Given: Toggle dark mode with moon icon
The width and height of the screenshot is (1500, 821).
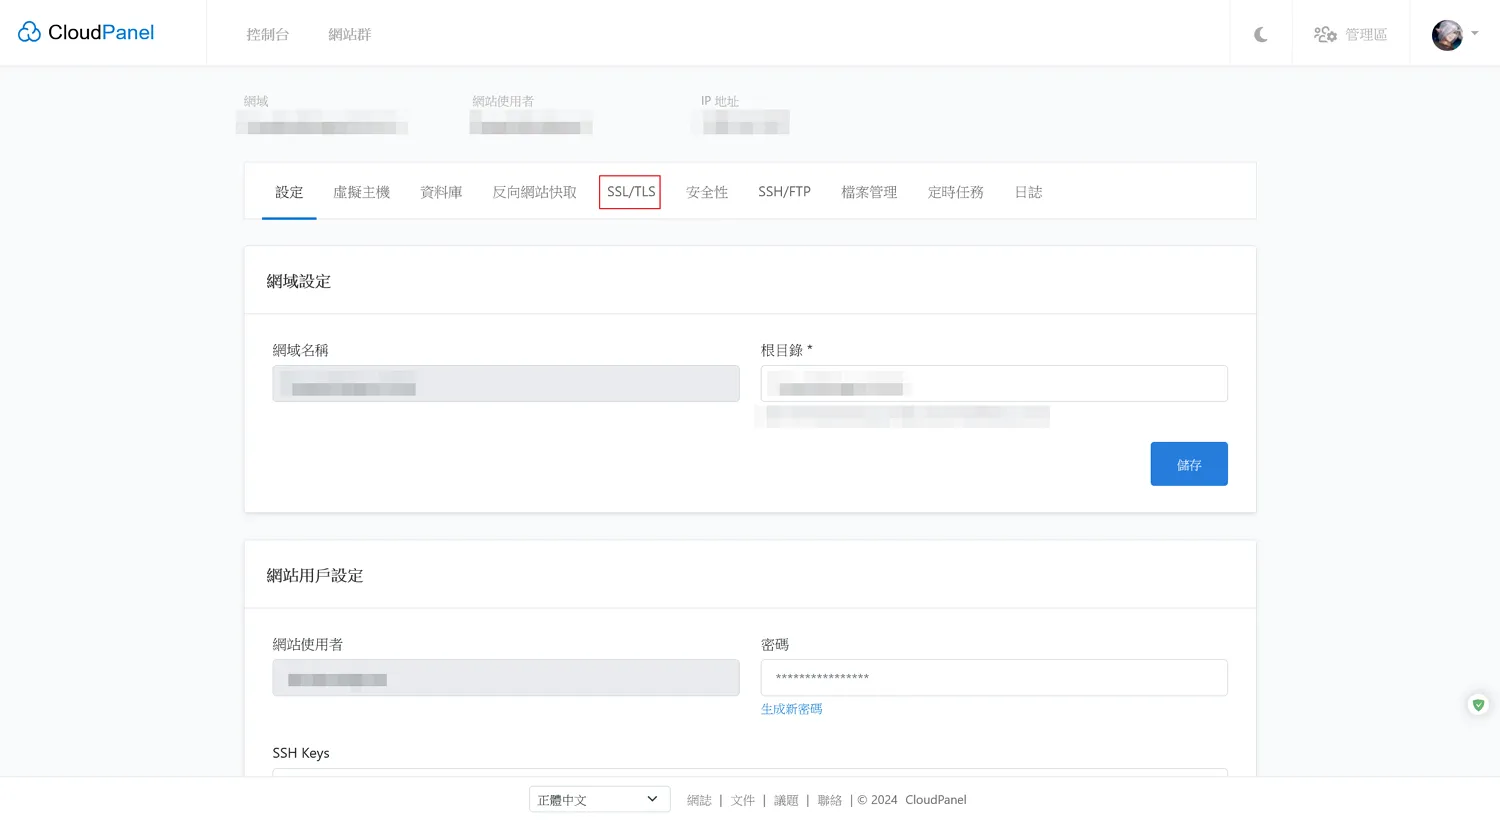Looking at the screenshot, I should [x=1260, y=35].
